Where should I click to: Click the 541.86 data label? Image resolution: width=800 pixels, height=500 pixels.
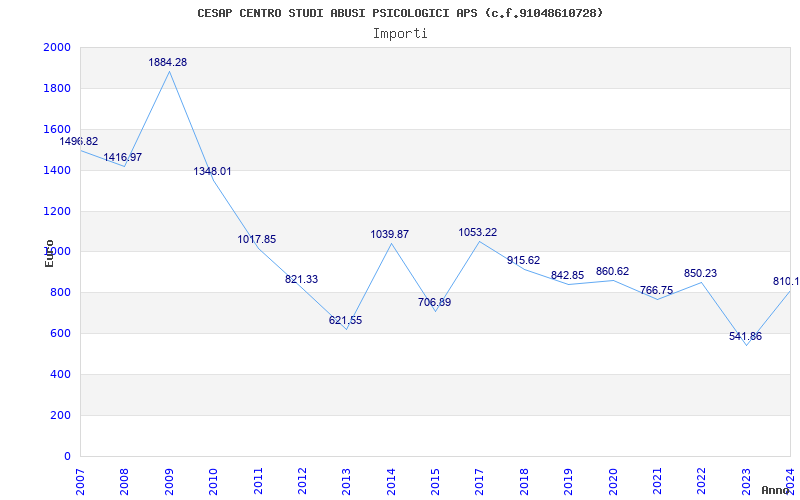tap(745, 337)
